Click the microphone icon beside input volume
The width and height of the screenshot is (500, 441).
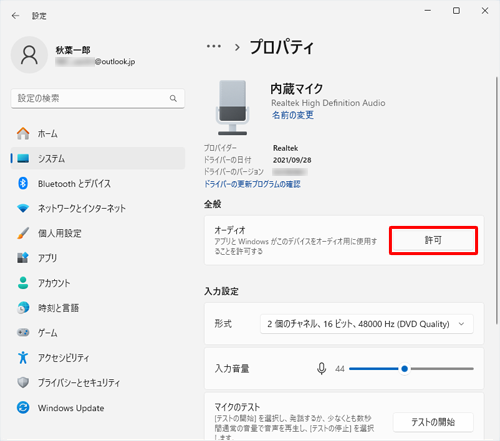pos(321,369)
